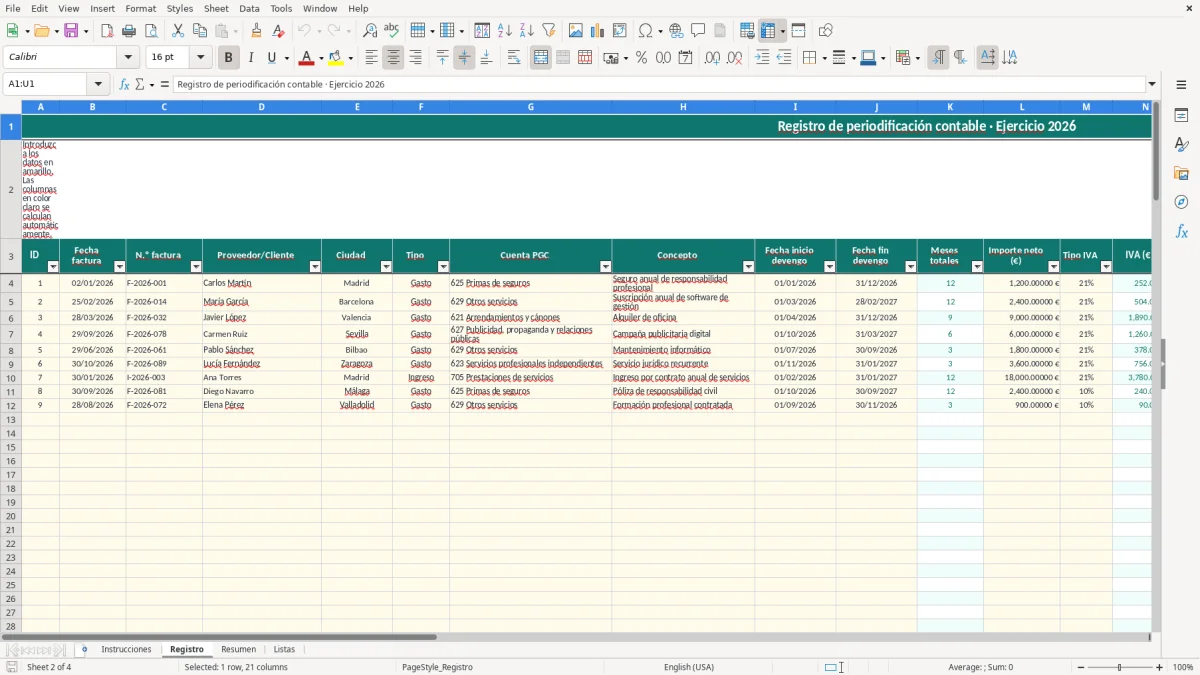Click the horizontal scrollbar
The image size is (1200, 675).
tap(219, 637)
